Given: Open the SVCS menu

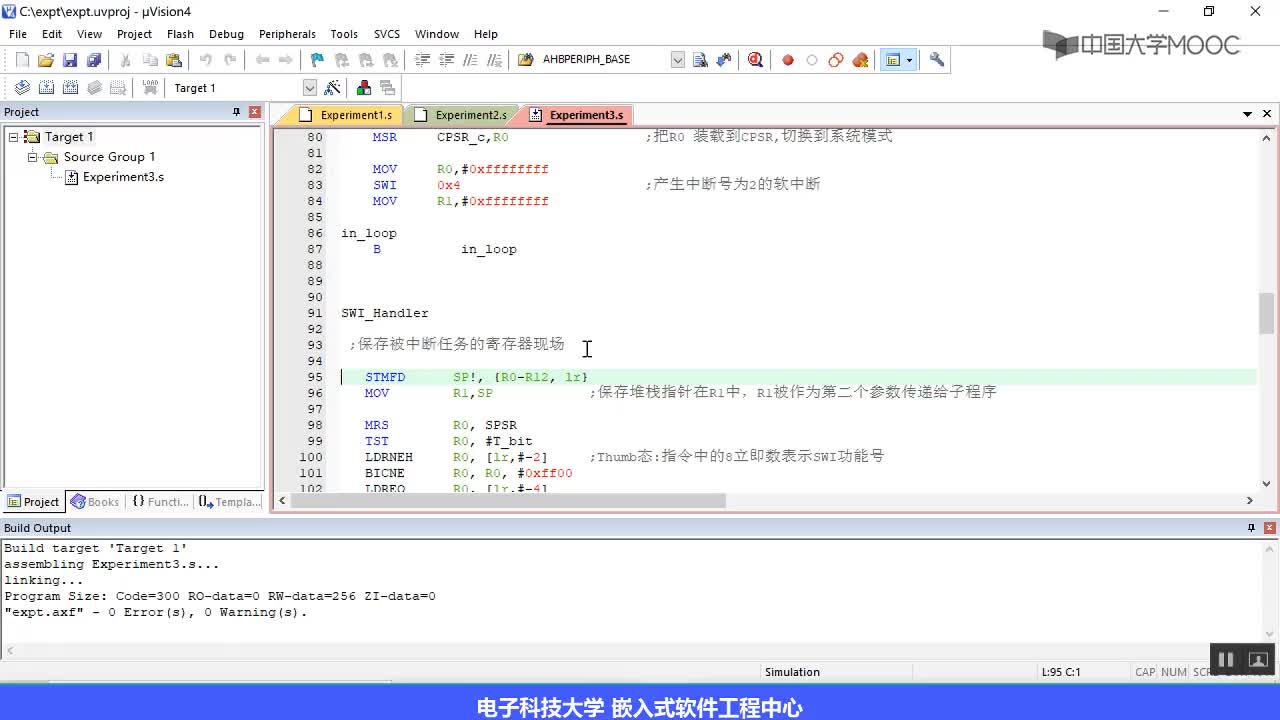Looking at the screenshot, I should 386,34.
